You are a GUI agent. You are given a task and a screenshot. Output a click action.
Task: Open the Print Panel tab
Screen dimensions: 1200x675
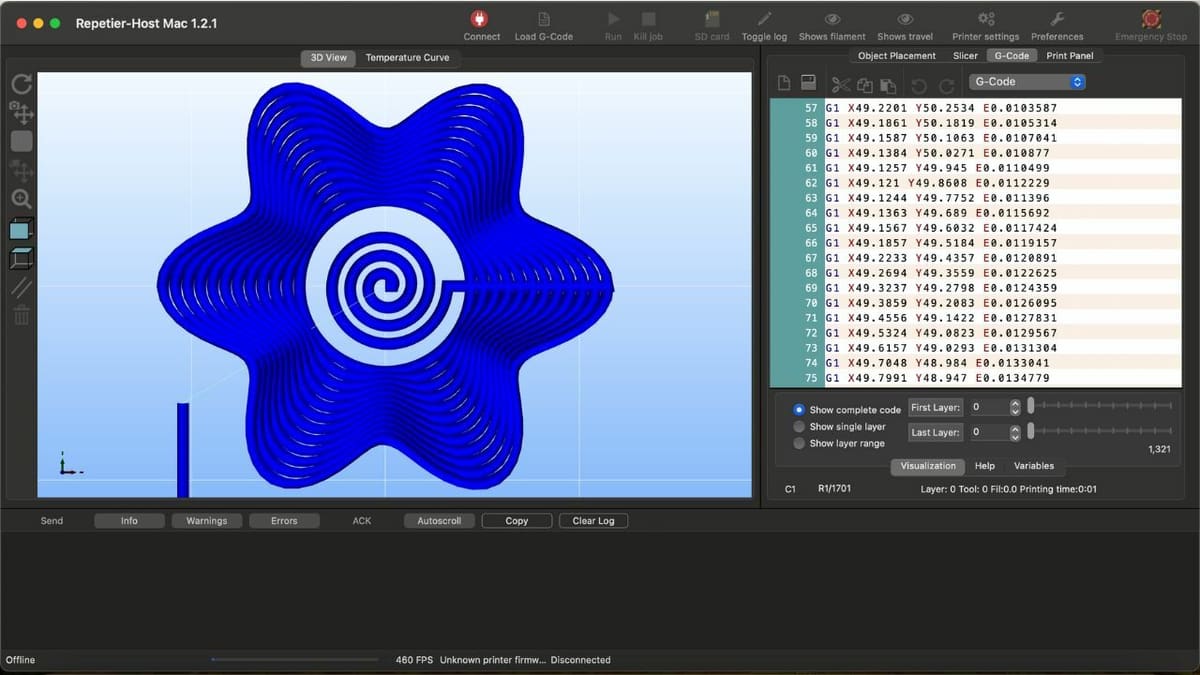coord(1069,56)
